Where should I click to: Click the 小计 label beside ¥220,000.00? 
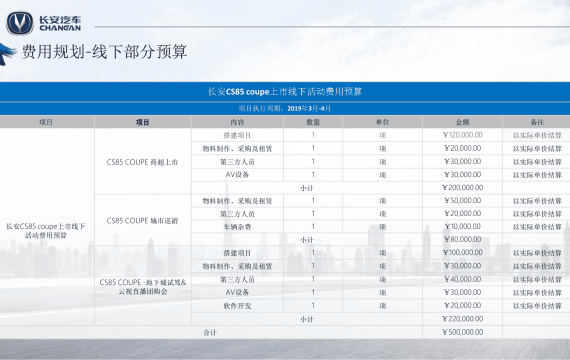[x=307, y=319]
